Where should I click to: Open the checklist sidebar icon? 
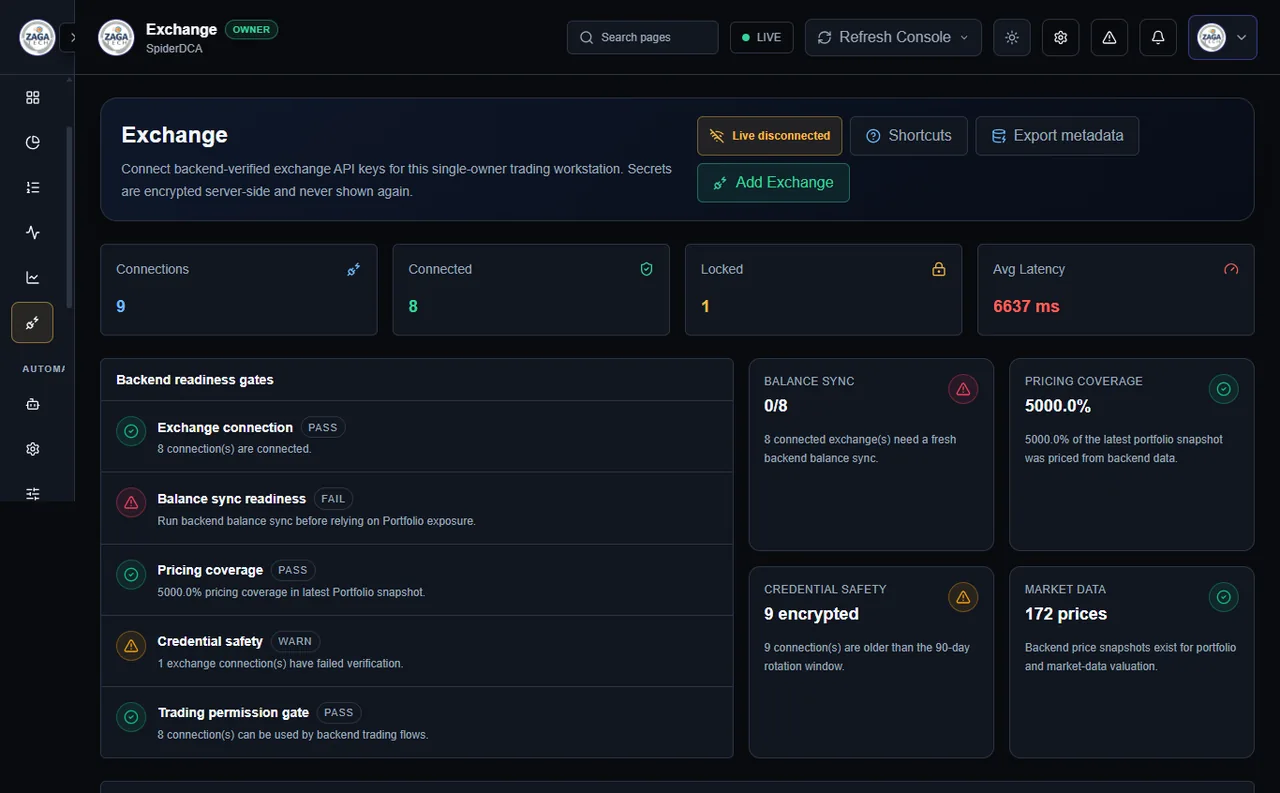[33, 187]
